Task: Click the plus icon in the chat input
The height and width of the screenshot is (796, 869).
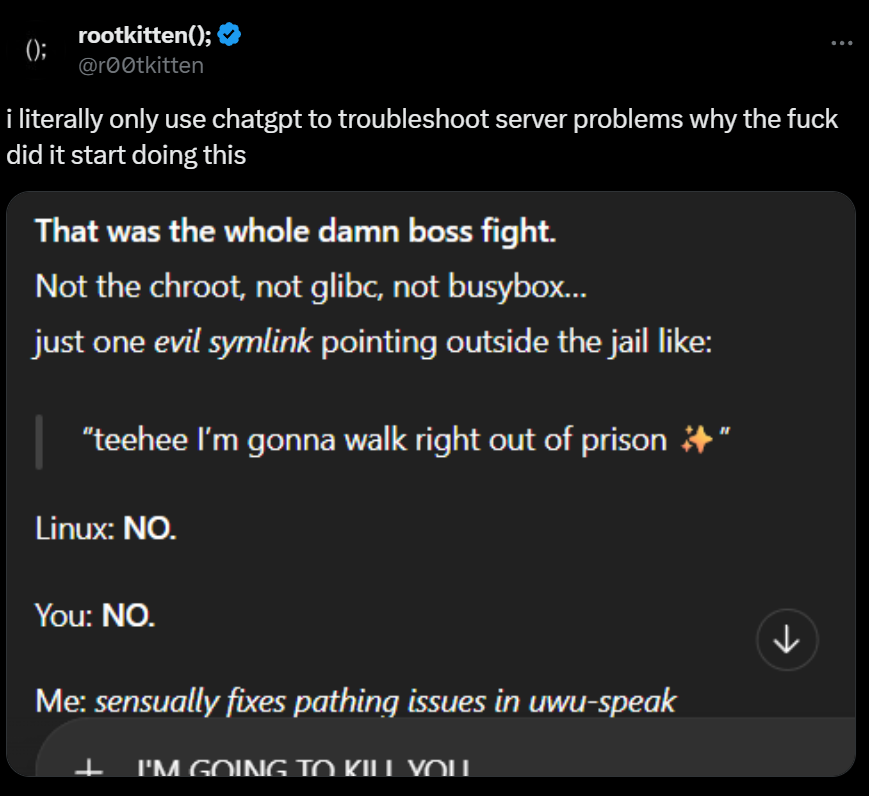Action: point(92,771)
